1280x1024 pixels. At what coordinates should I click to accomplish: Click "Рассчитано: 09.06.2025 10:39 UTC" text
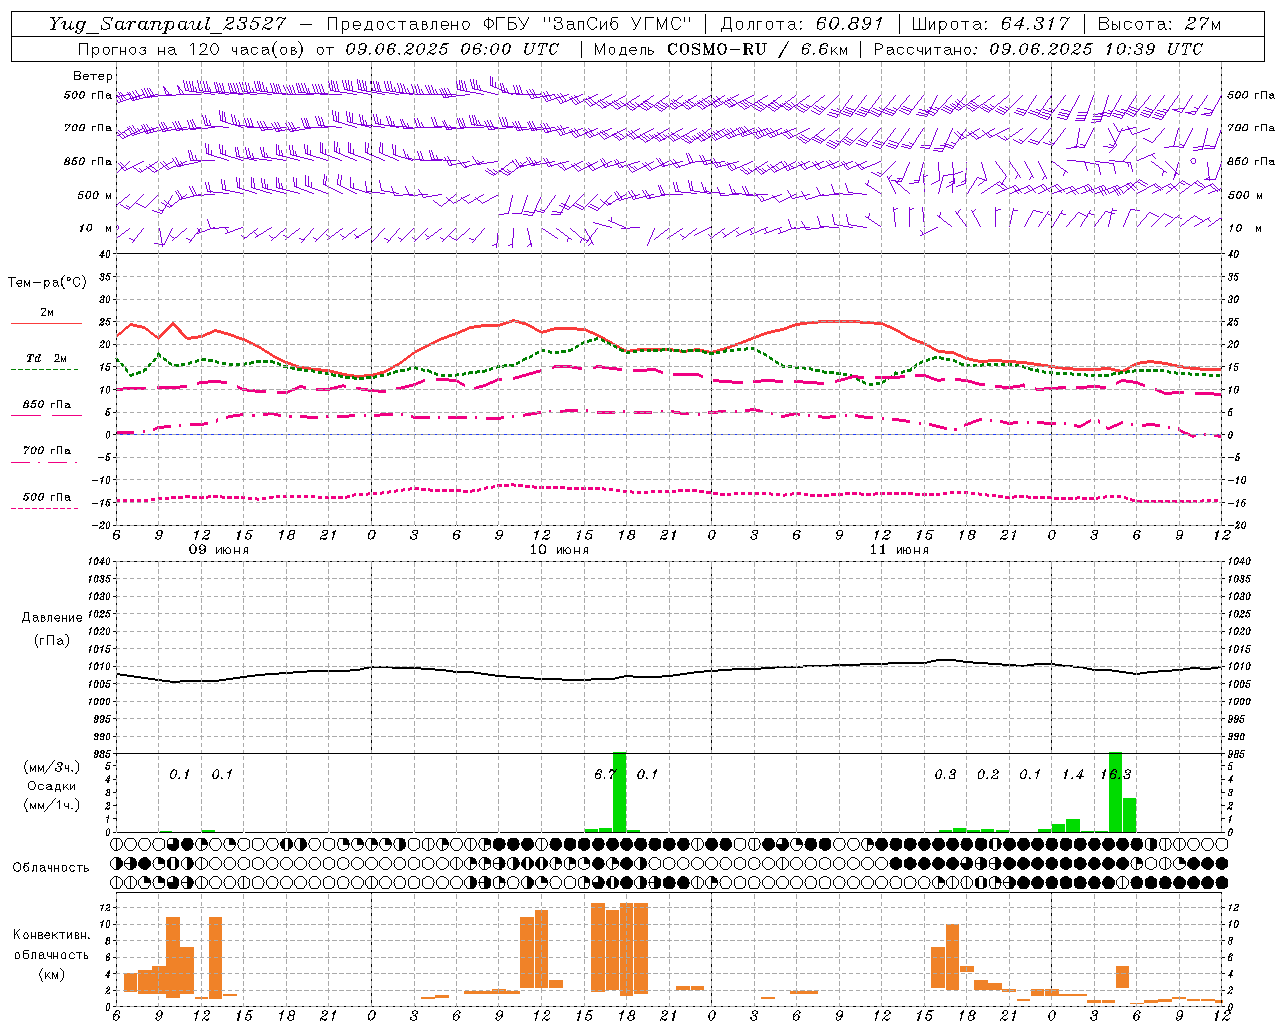coord(1038,49)
